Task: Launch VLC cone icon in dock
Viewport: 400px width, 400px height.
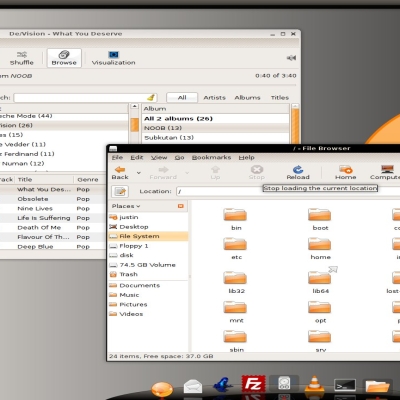Action: (314, 385)
